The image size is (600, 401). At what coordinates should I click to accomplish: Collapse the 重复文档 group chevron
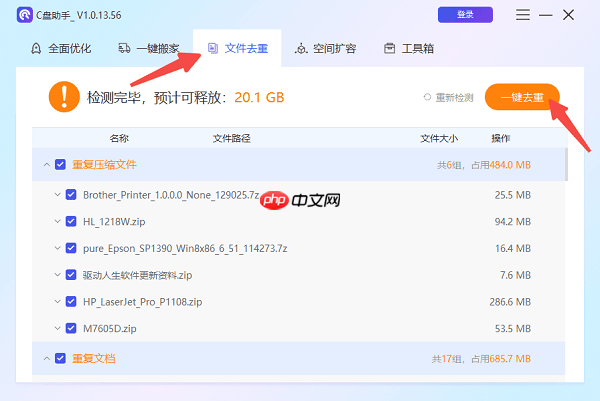point(47,359)
